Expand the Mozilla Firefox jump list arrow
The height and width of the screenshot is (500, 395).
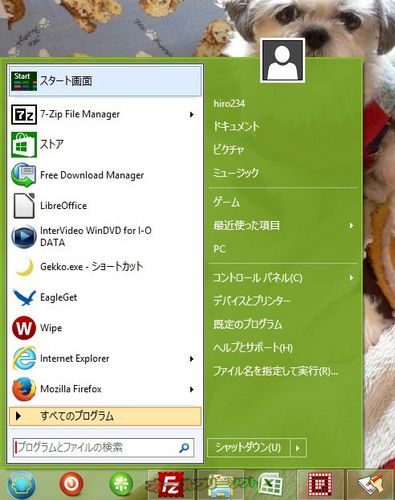192,389
